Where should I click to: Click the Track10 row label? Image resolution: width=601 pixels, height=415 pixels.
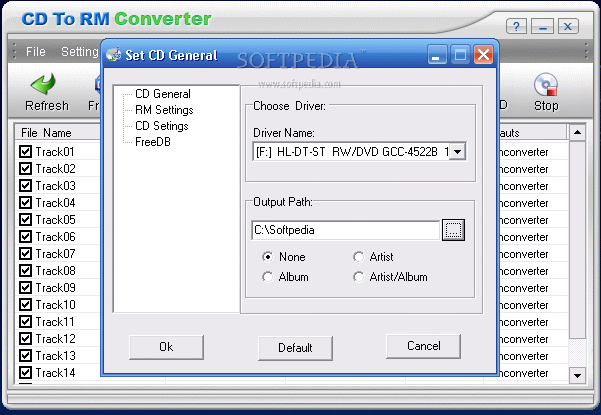[x=56, y=305]
